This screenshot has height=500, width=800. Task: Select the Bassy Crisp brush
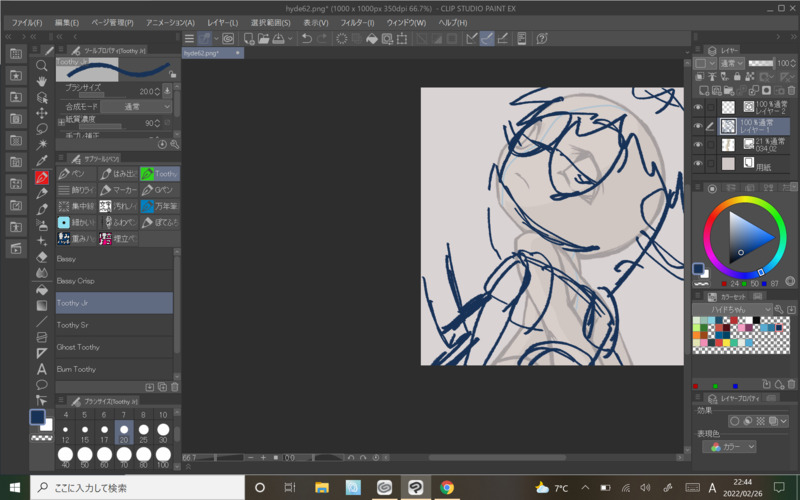[x=114, y=281]
